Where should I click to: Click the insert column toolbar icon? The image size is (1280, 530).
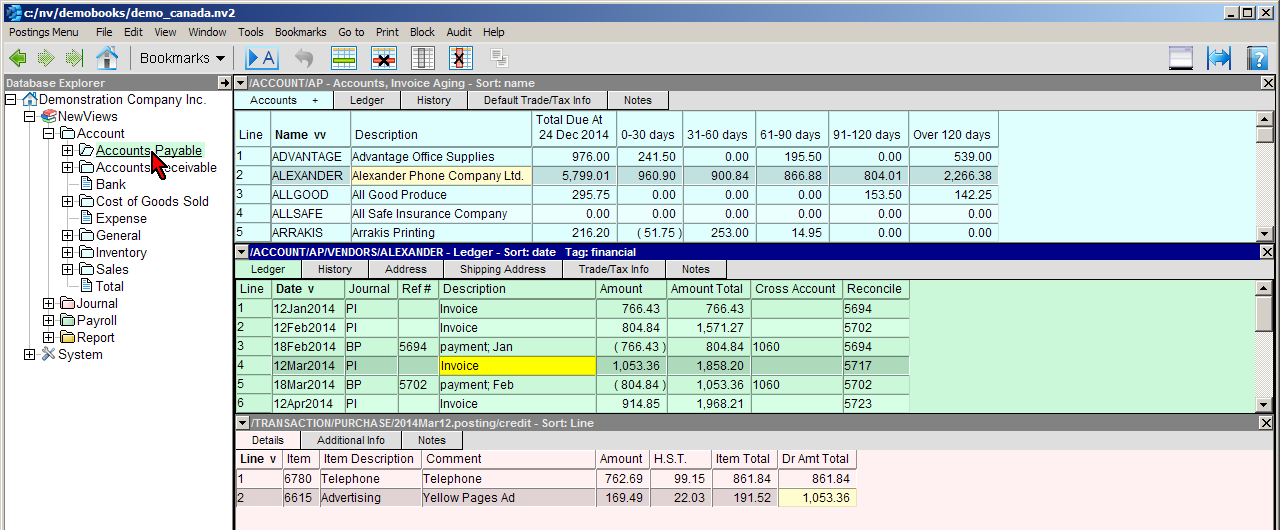423,58
